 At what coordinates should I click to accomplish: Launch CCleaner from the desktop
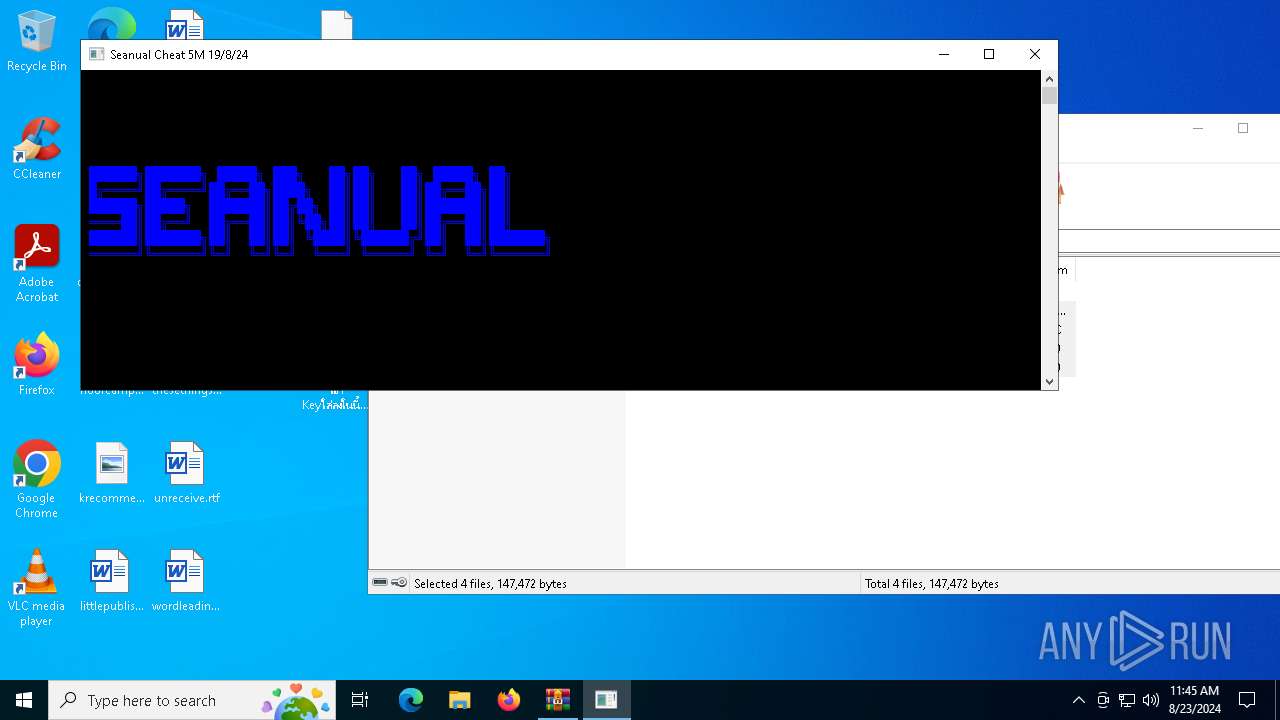click(x=37, y=148)
